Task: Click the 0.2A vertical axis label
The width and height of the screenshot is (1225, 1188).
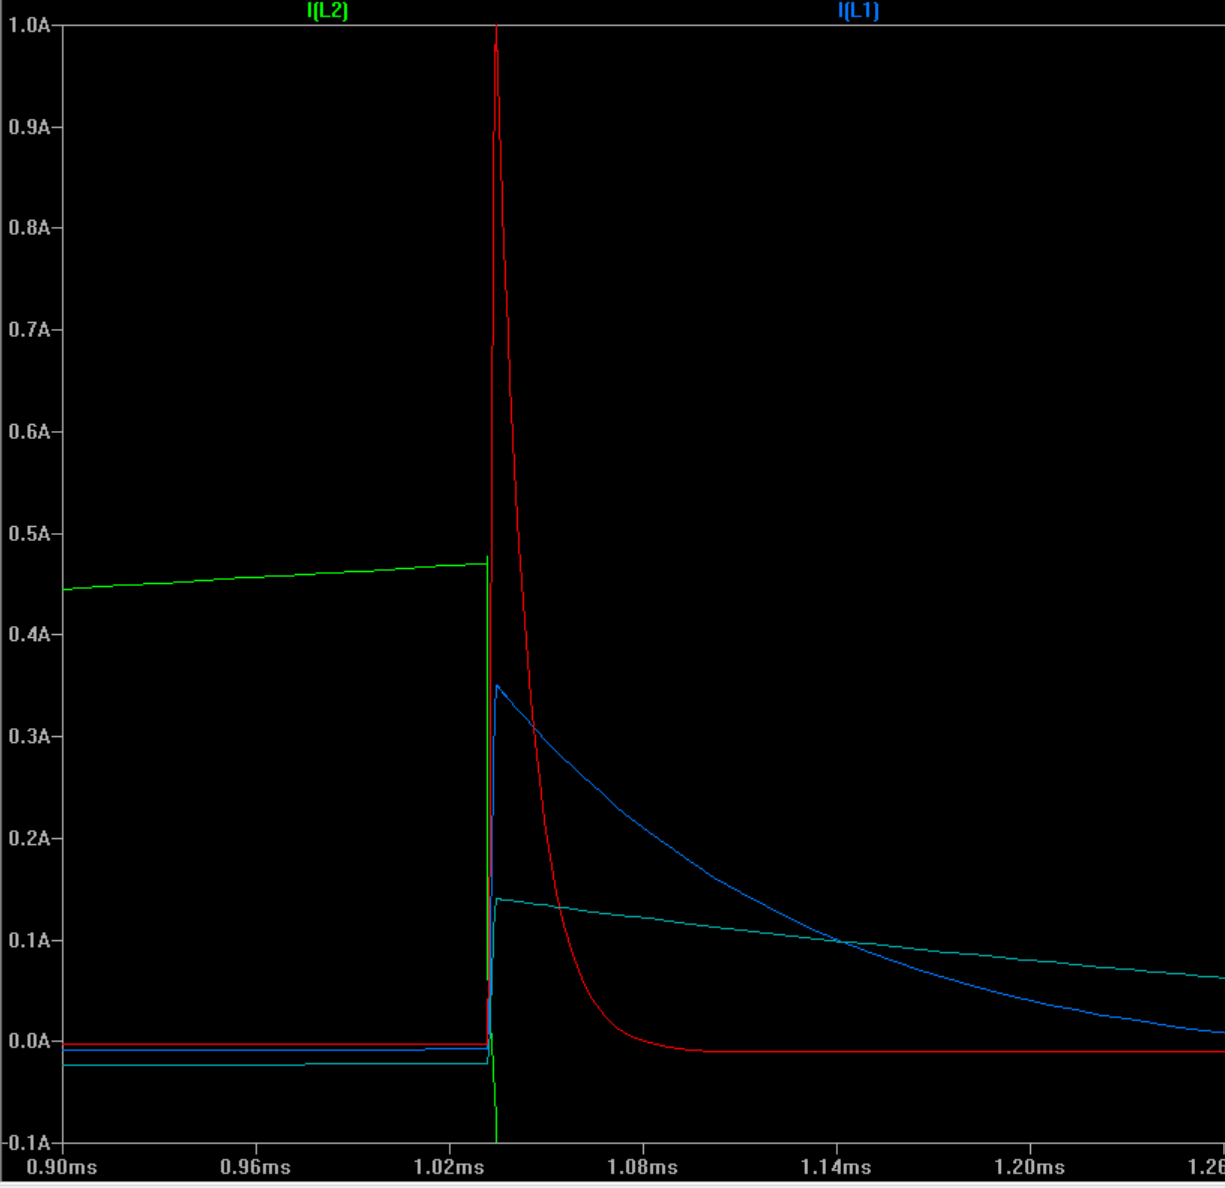Action: [29, 838]
